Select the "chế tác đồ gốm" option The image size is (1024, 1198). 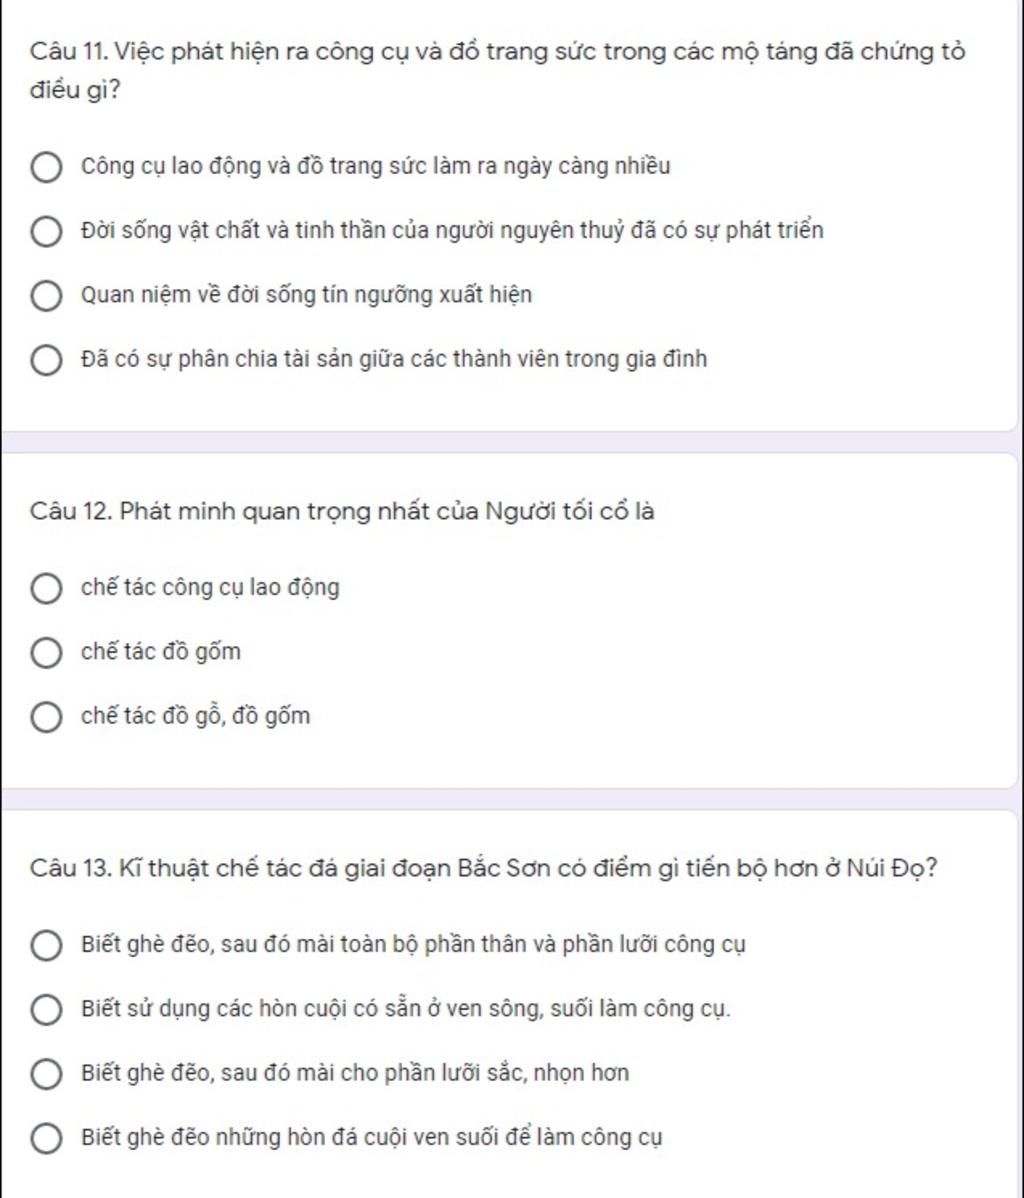point(46,652)
